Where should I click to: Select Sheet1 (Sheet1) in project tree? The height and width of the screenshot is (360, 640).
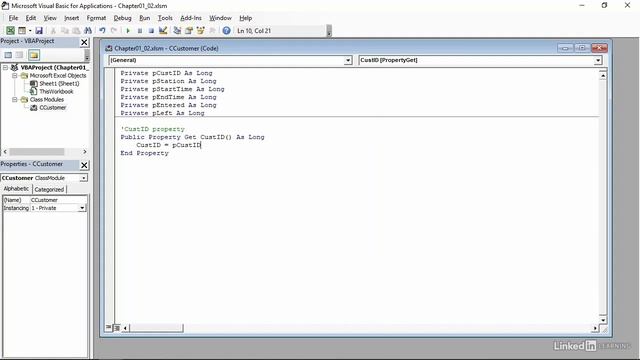pos(59,84)
